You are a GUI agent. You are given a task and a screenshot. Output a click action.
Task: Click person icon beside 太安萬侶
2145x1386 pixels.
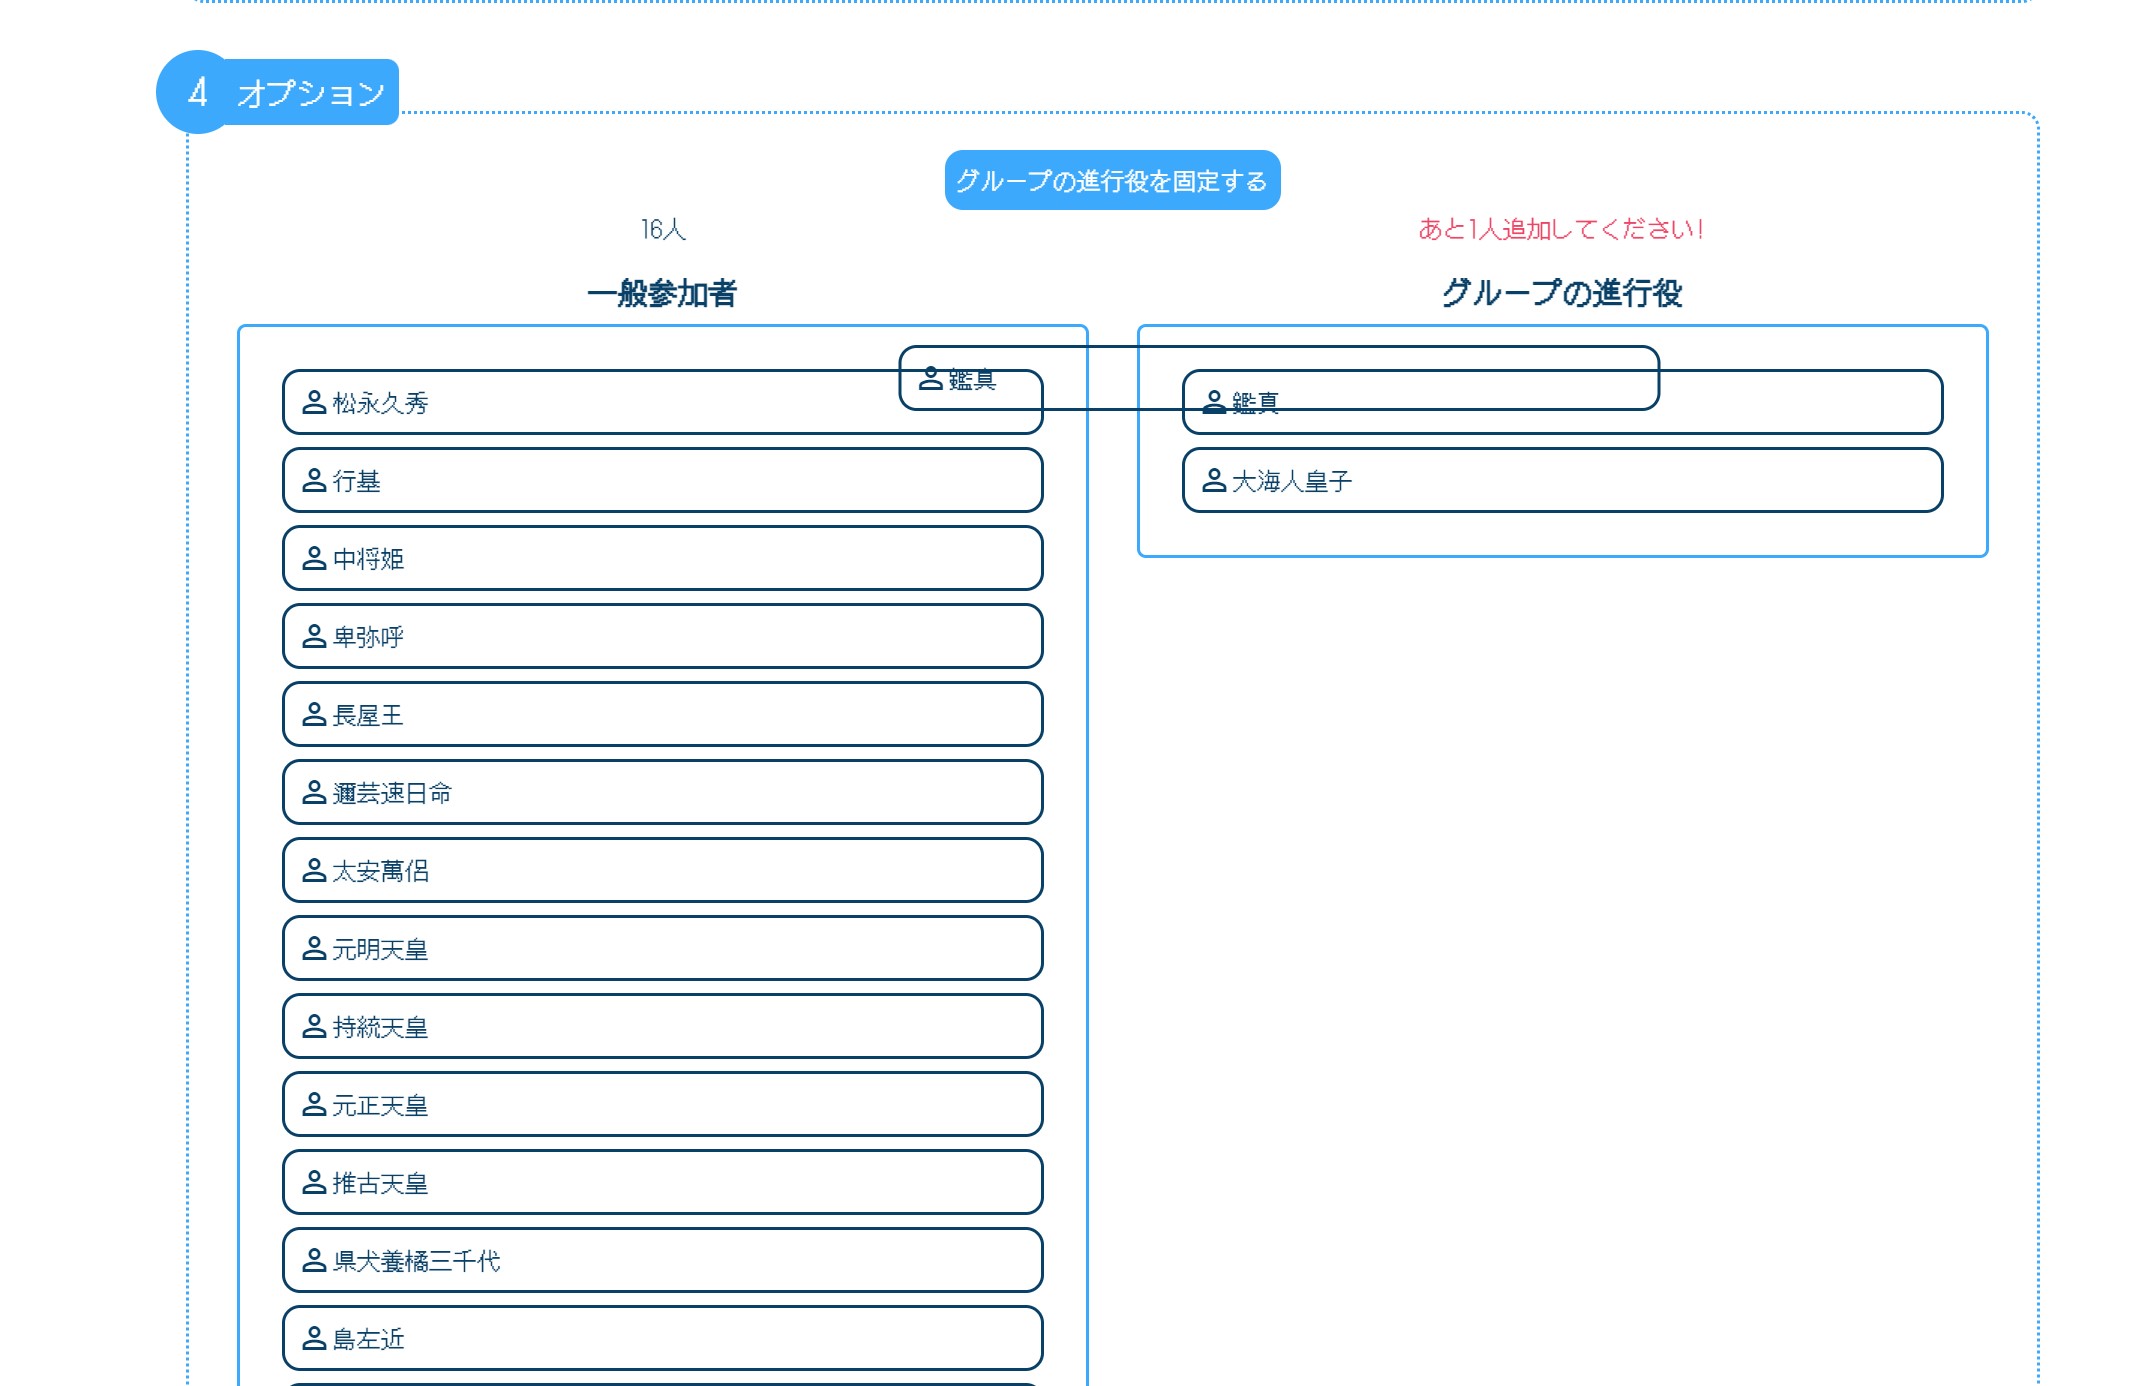[x=314, y=870]
